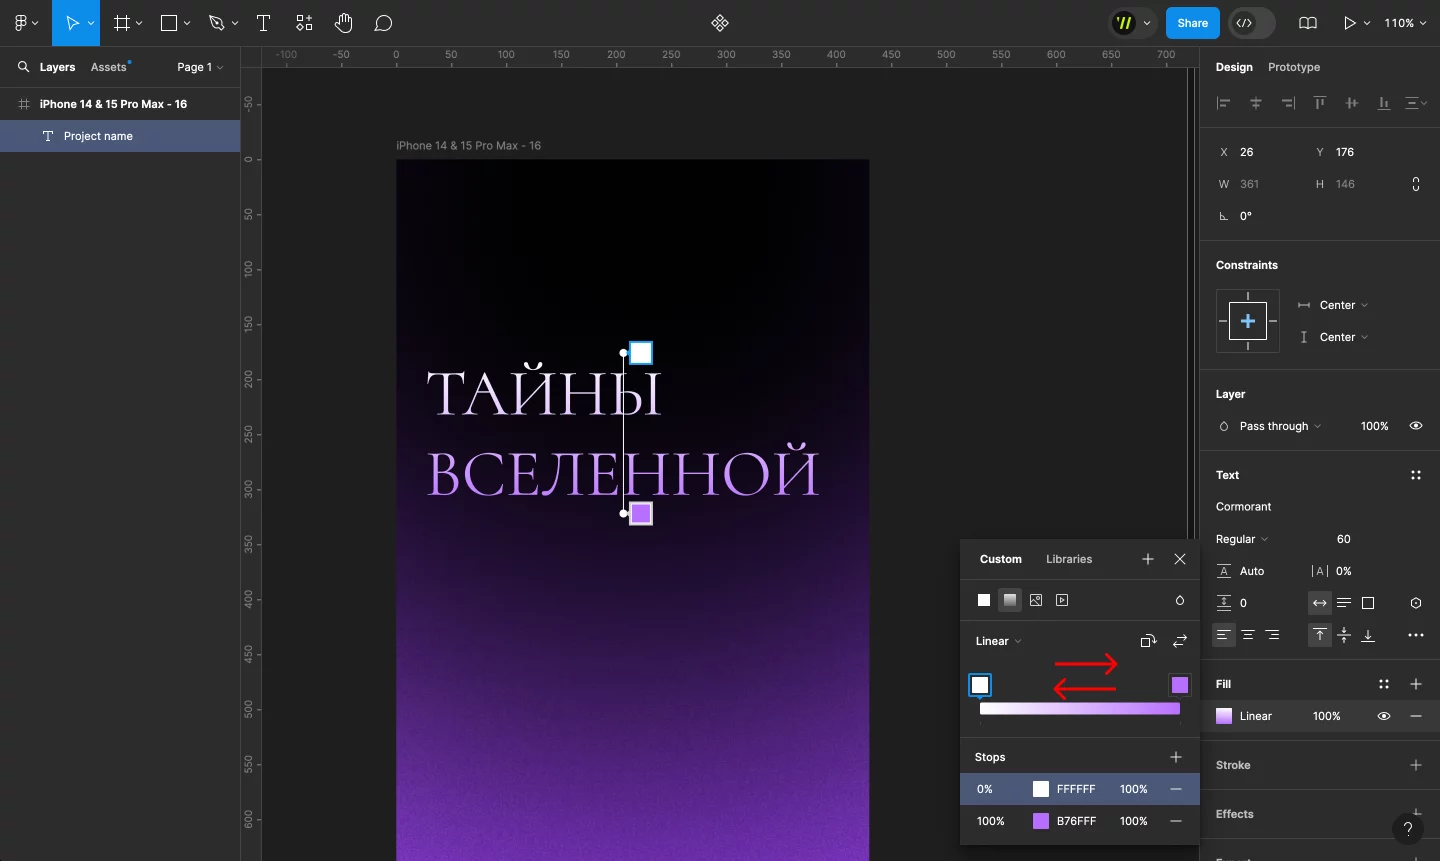Add a gradient stop with plus
Viewport: 1440px width, 861px height.
1176,757
